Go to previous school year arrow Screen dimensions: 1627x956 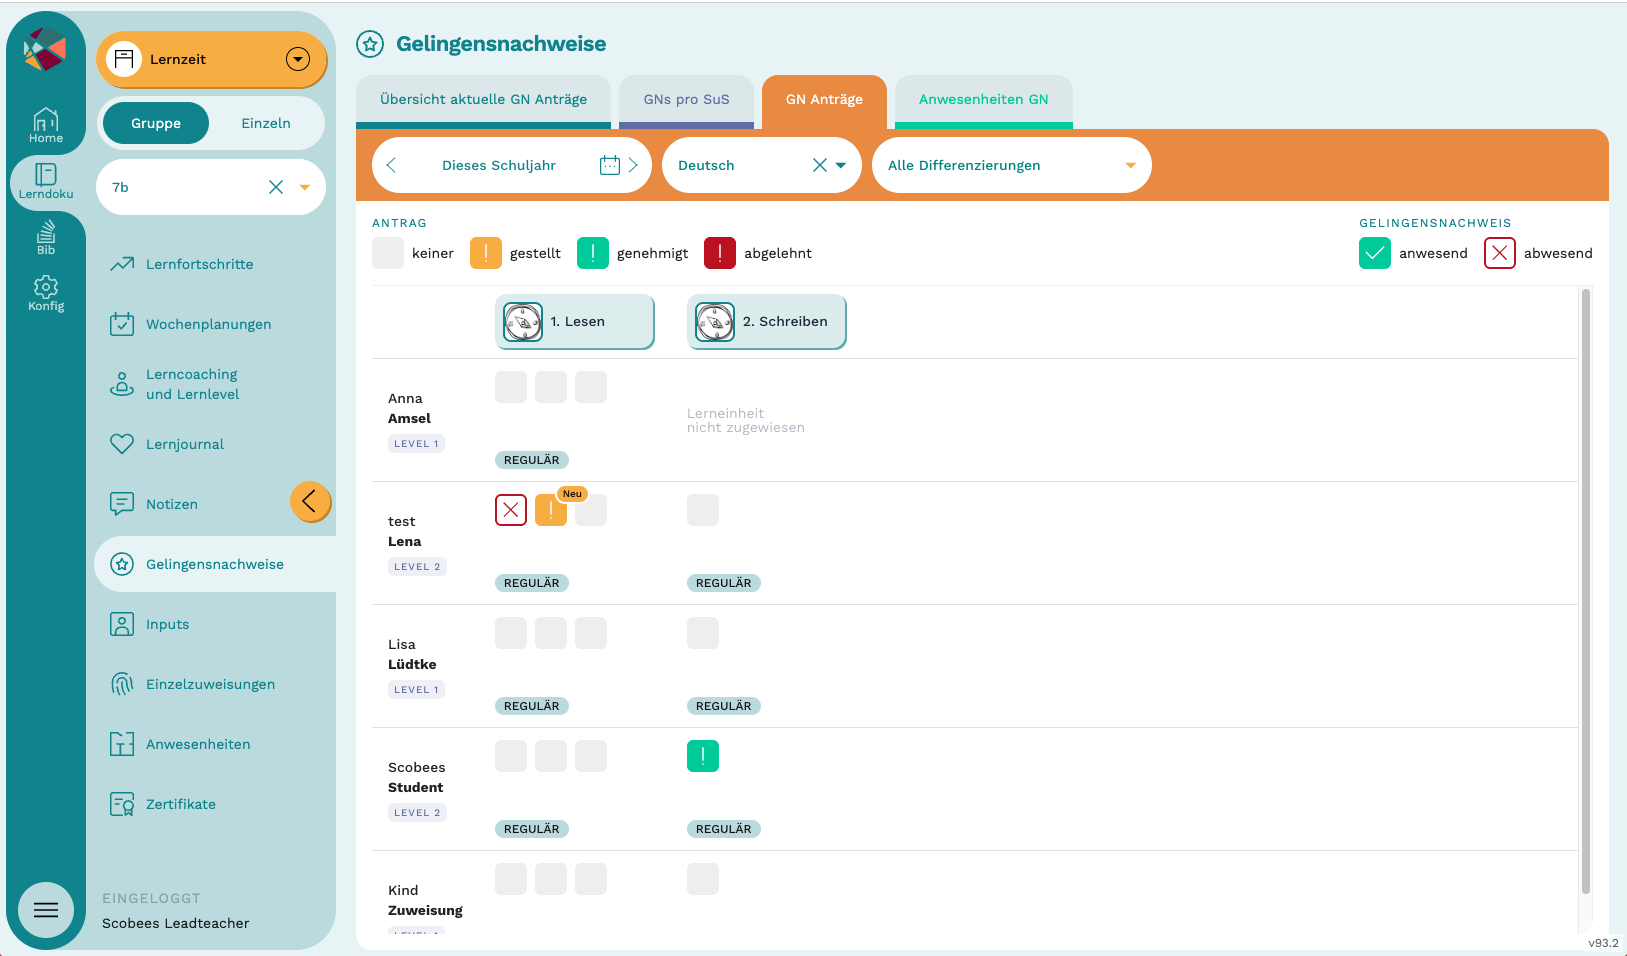click(391, 165)
